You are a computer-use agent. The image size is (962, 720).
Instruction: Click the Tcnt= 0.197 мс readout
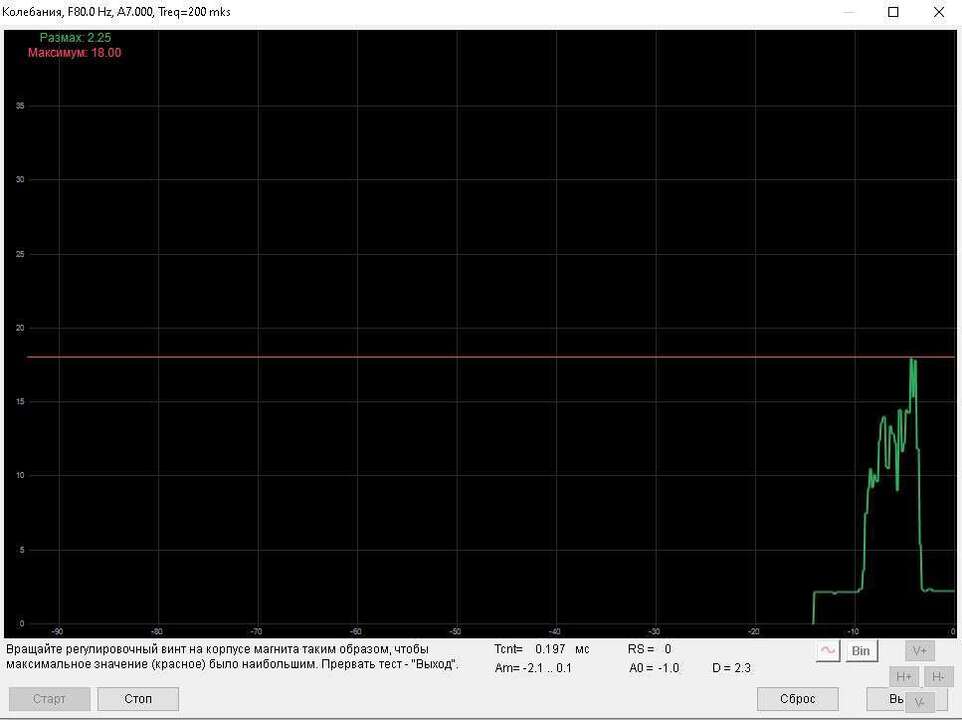point(541,648)
